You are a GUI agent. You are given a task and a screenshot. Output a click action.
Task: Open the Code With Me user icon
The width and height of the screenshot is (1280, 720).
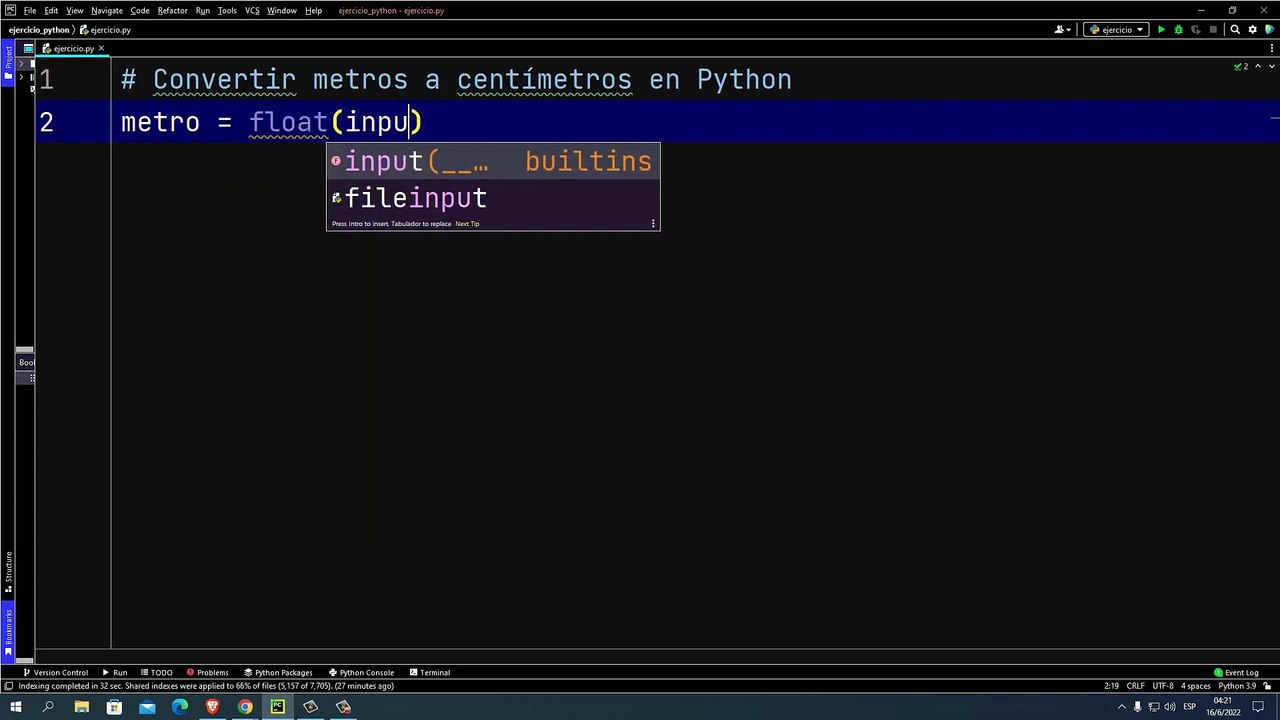click(1062, 30)
